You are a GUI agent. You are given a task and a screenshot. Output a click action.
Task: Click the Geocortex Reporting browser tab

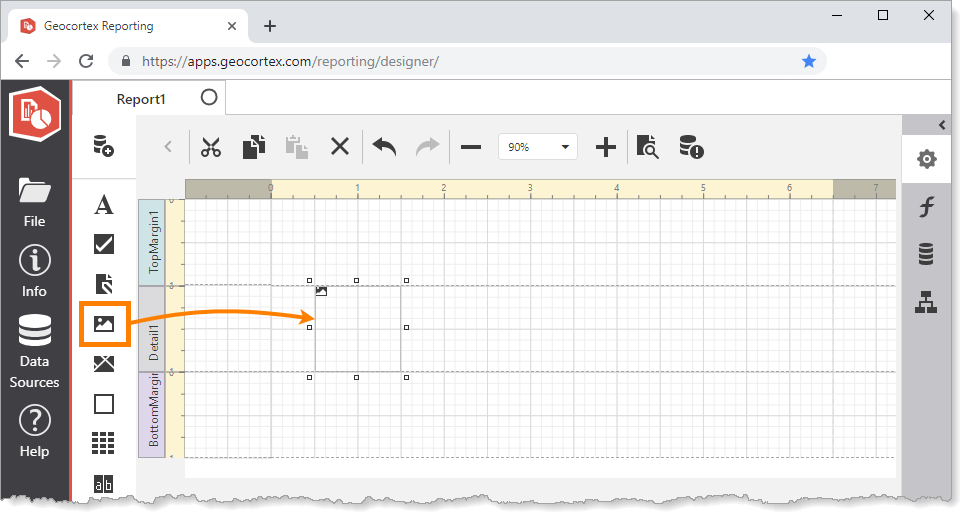click(129, 26)
